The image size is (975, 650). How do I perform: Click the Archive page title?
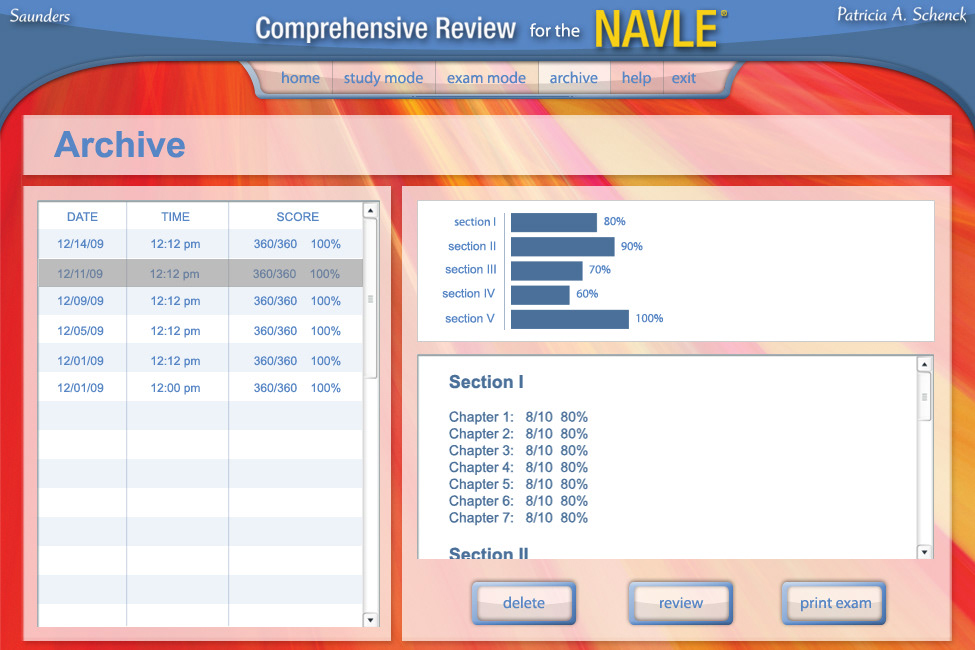(x=119, y=144)
